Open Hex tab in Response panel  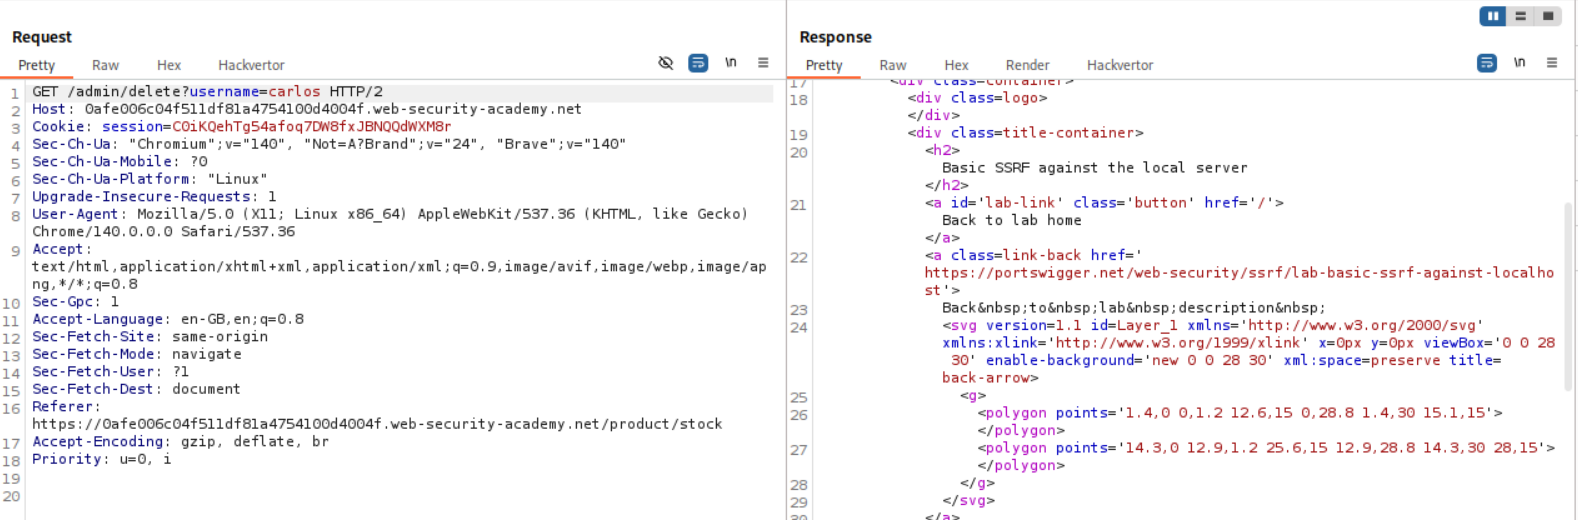click(956, 65)
